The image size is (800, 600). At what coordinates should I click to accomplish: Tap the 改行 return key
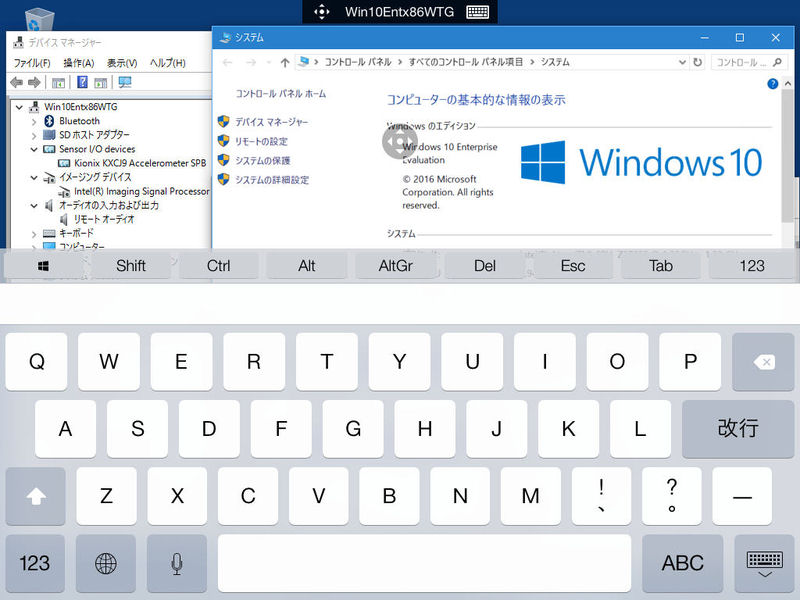(x=738, y=429)
